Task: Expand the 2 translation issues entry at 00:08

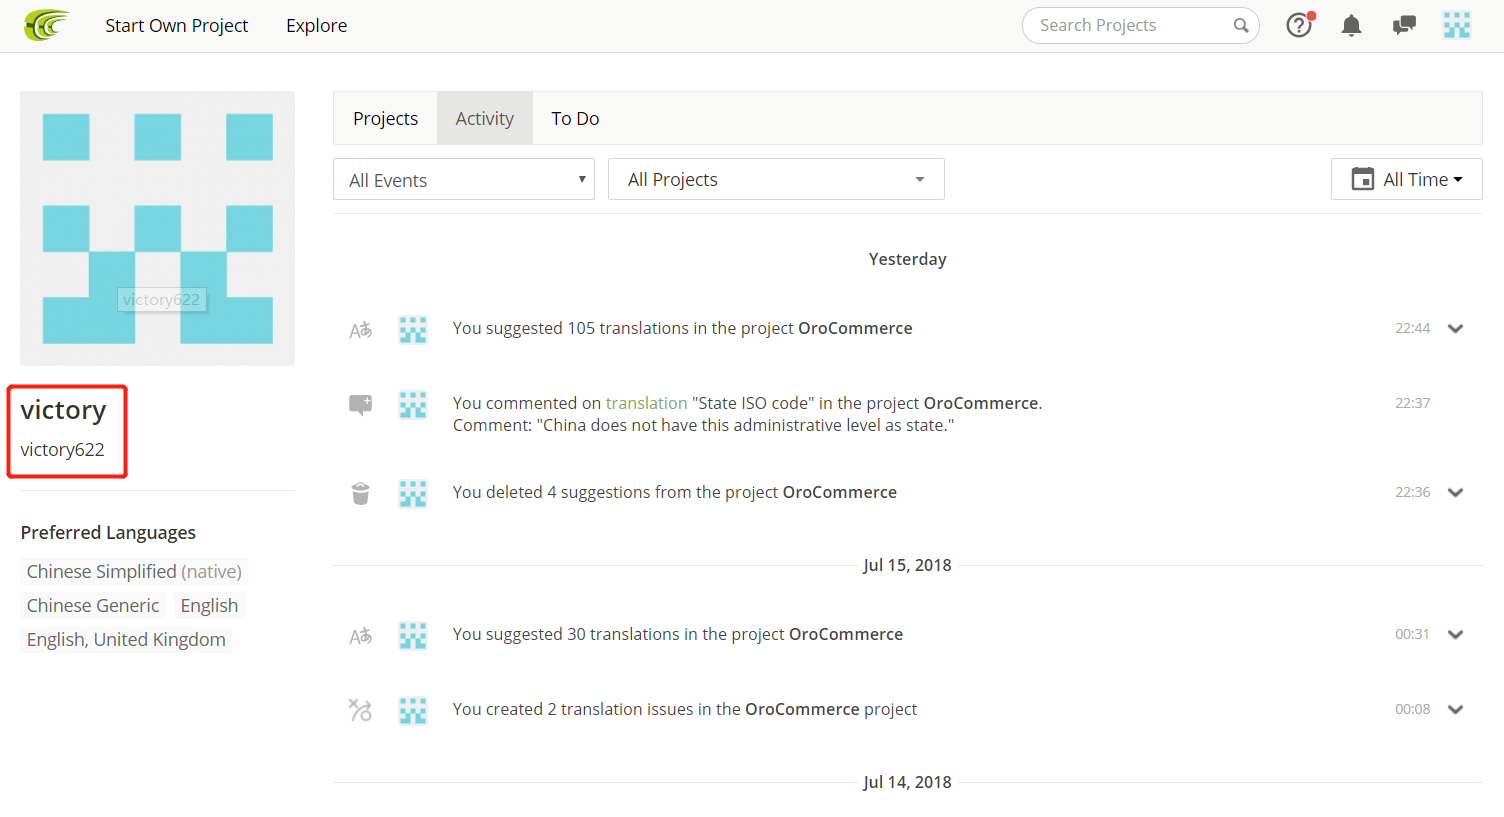Action: click(x=1456, y=710)
